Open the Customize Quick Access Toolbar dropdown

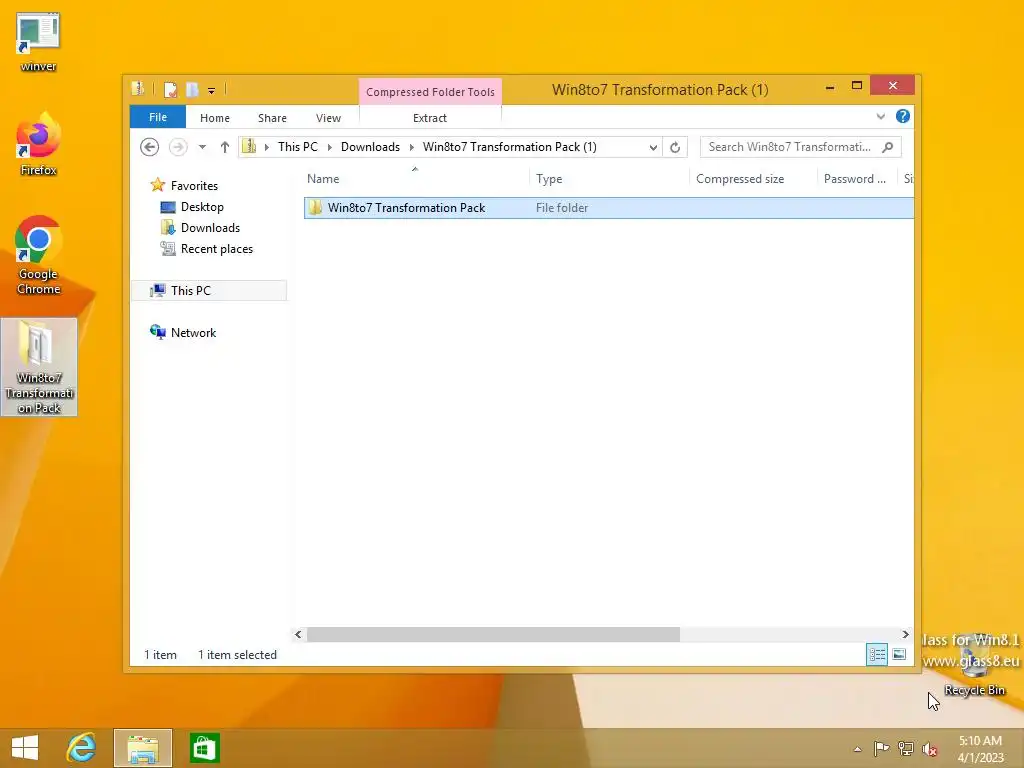[212, 91]
